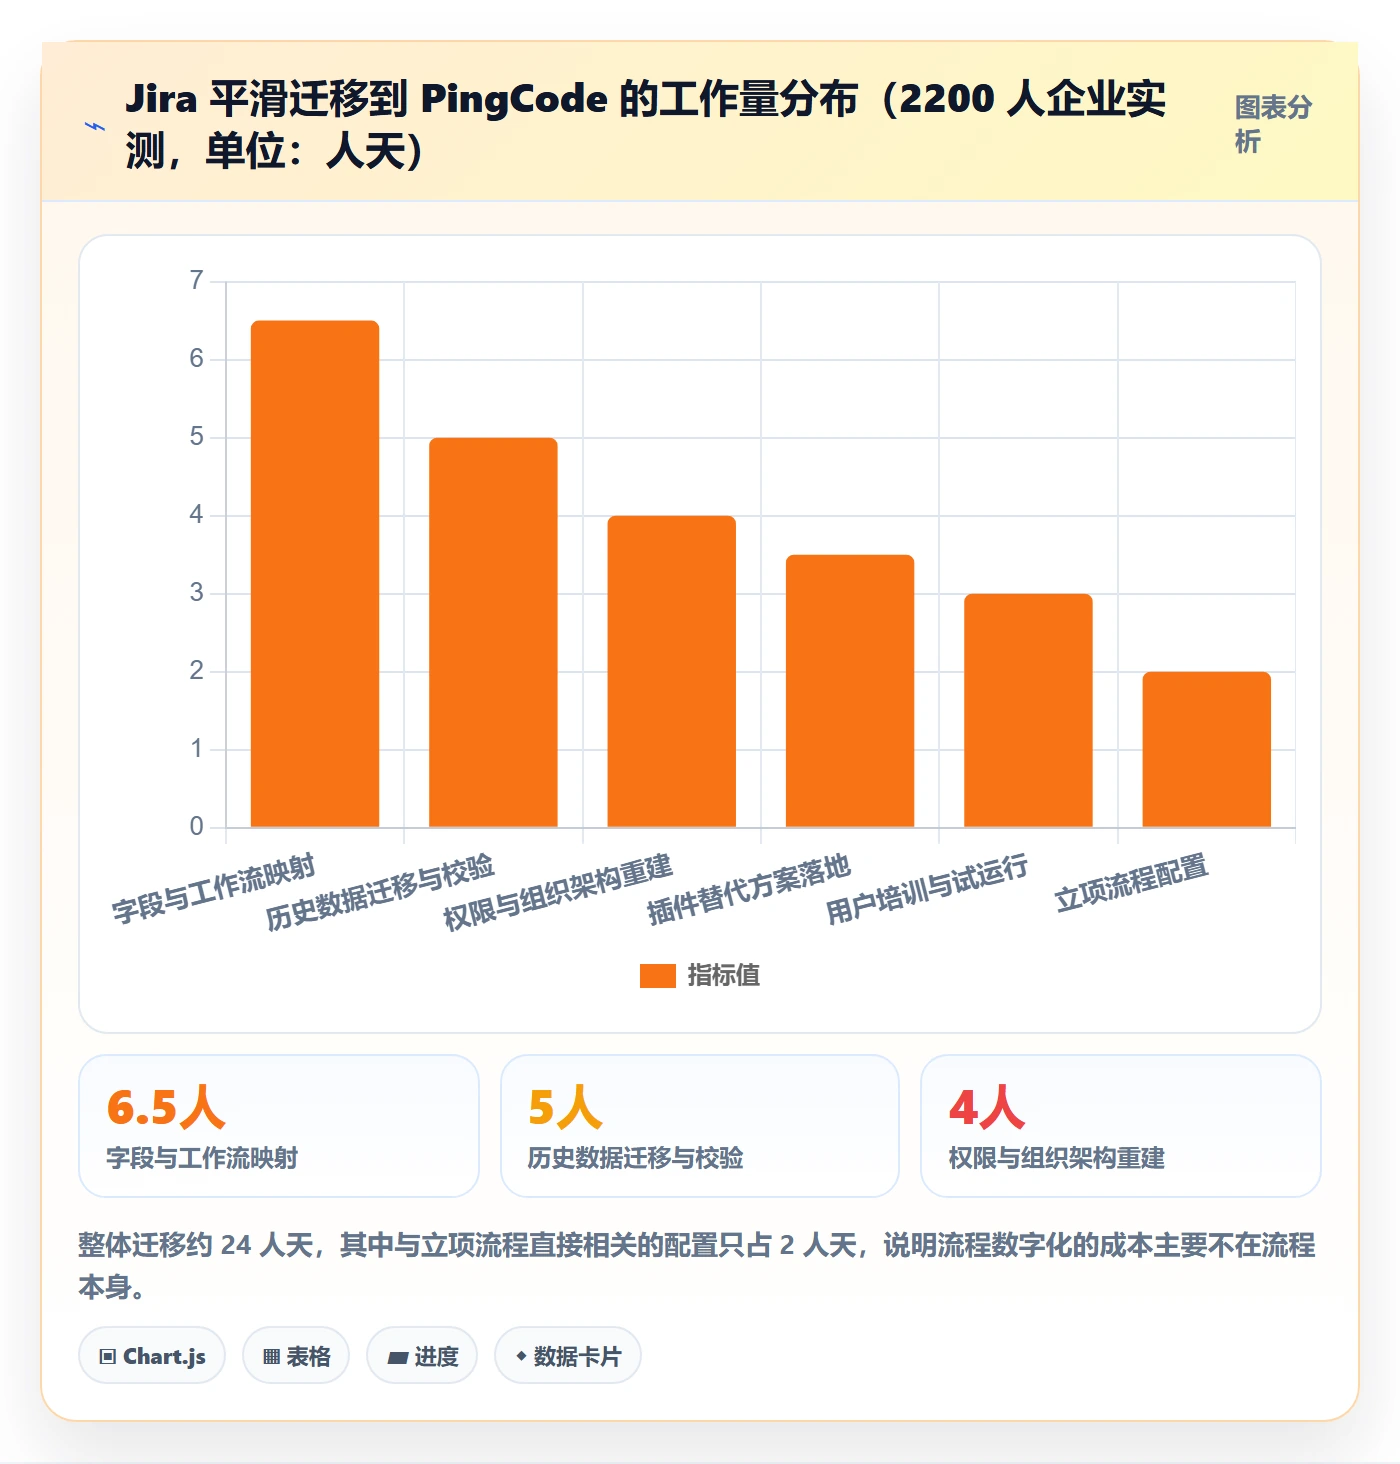Select the Chart.js tag chip
This screenshot has height=1464, width=1400.
[152, 1356]
